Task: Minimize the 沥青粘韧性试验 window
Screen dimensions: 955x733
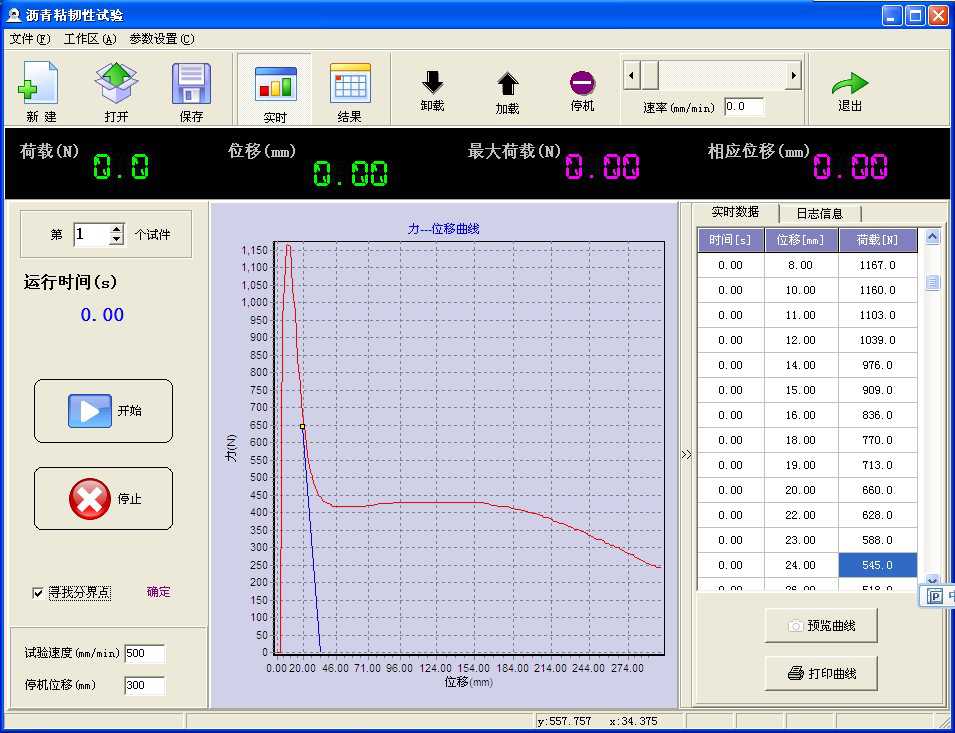Action: pos(892,15)
